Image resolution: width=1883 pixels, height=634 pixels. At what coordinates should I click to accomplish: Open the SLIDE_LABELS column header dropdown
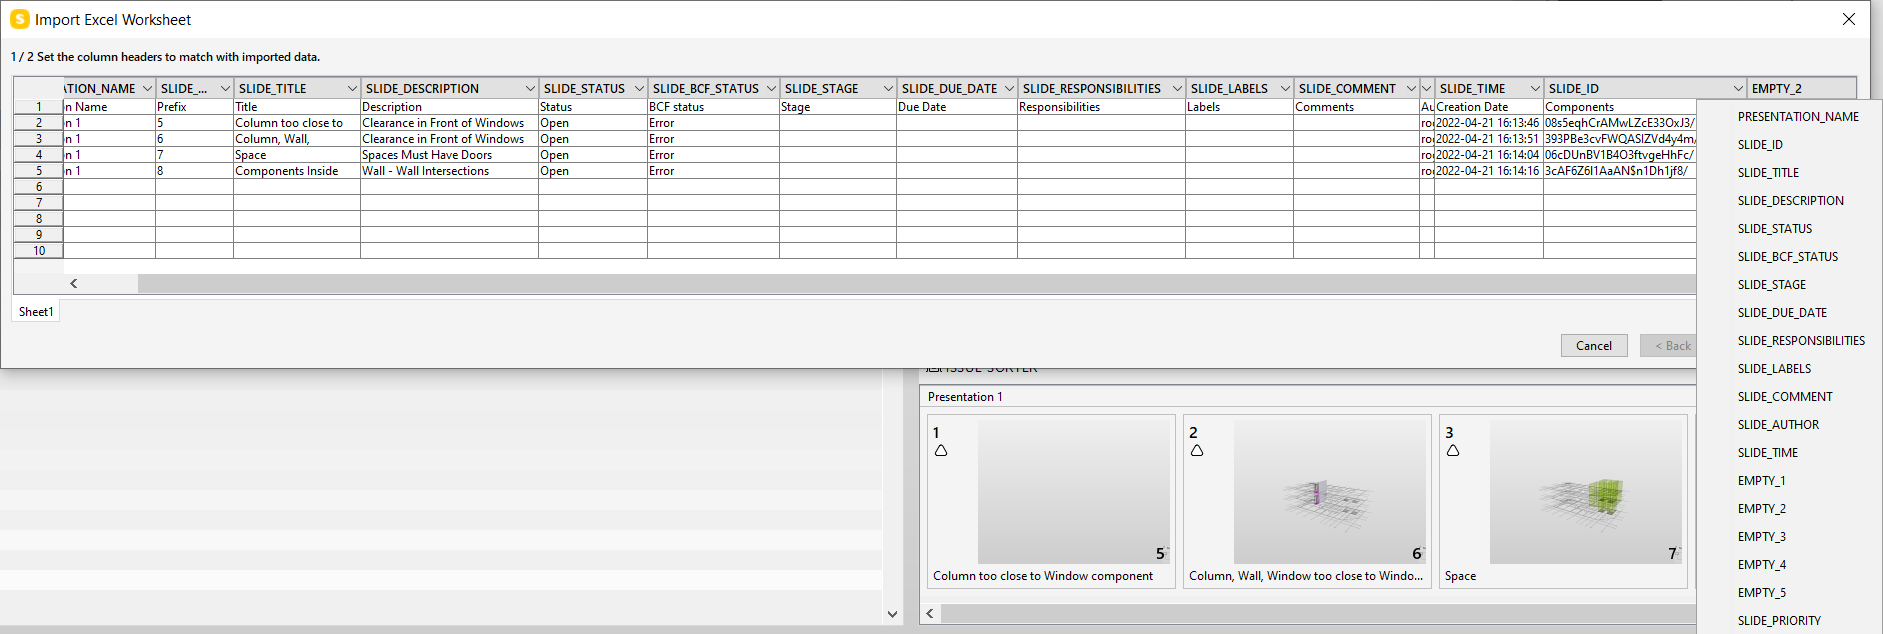tap(1285, 89)
